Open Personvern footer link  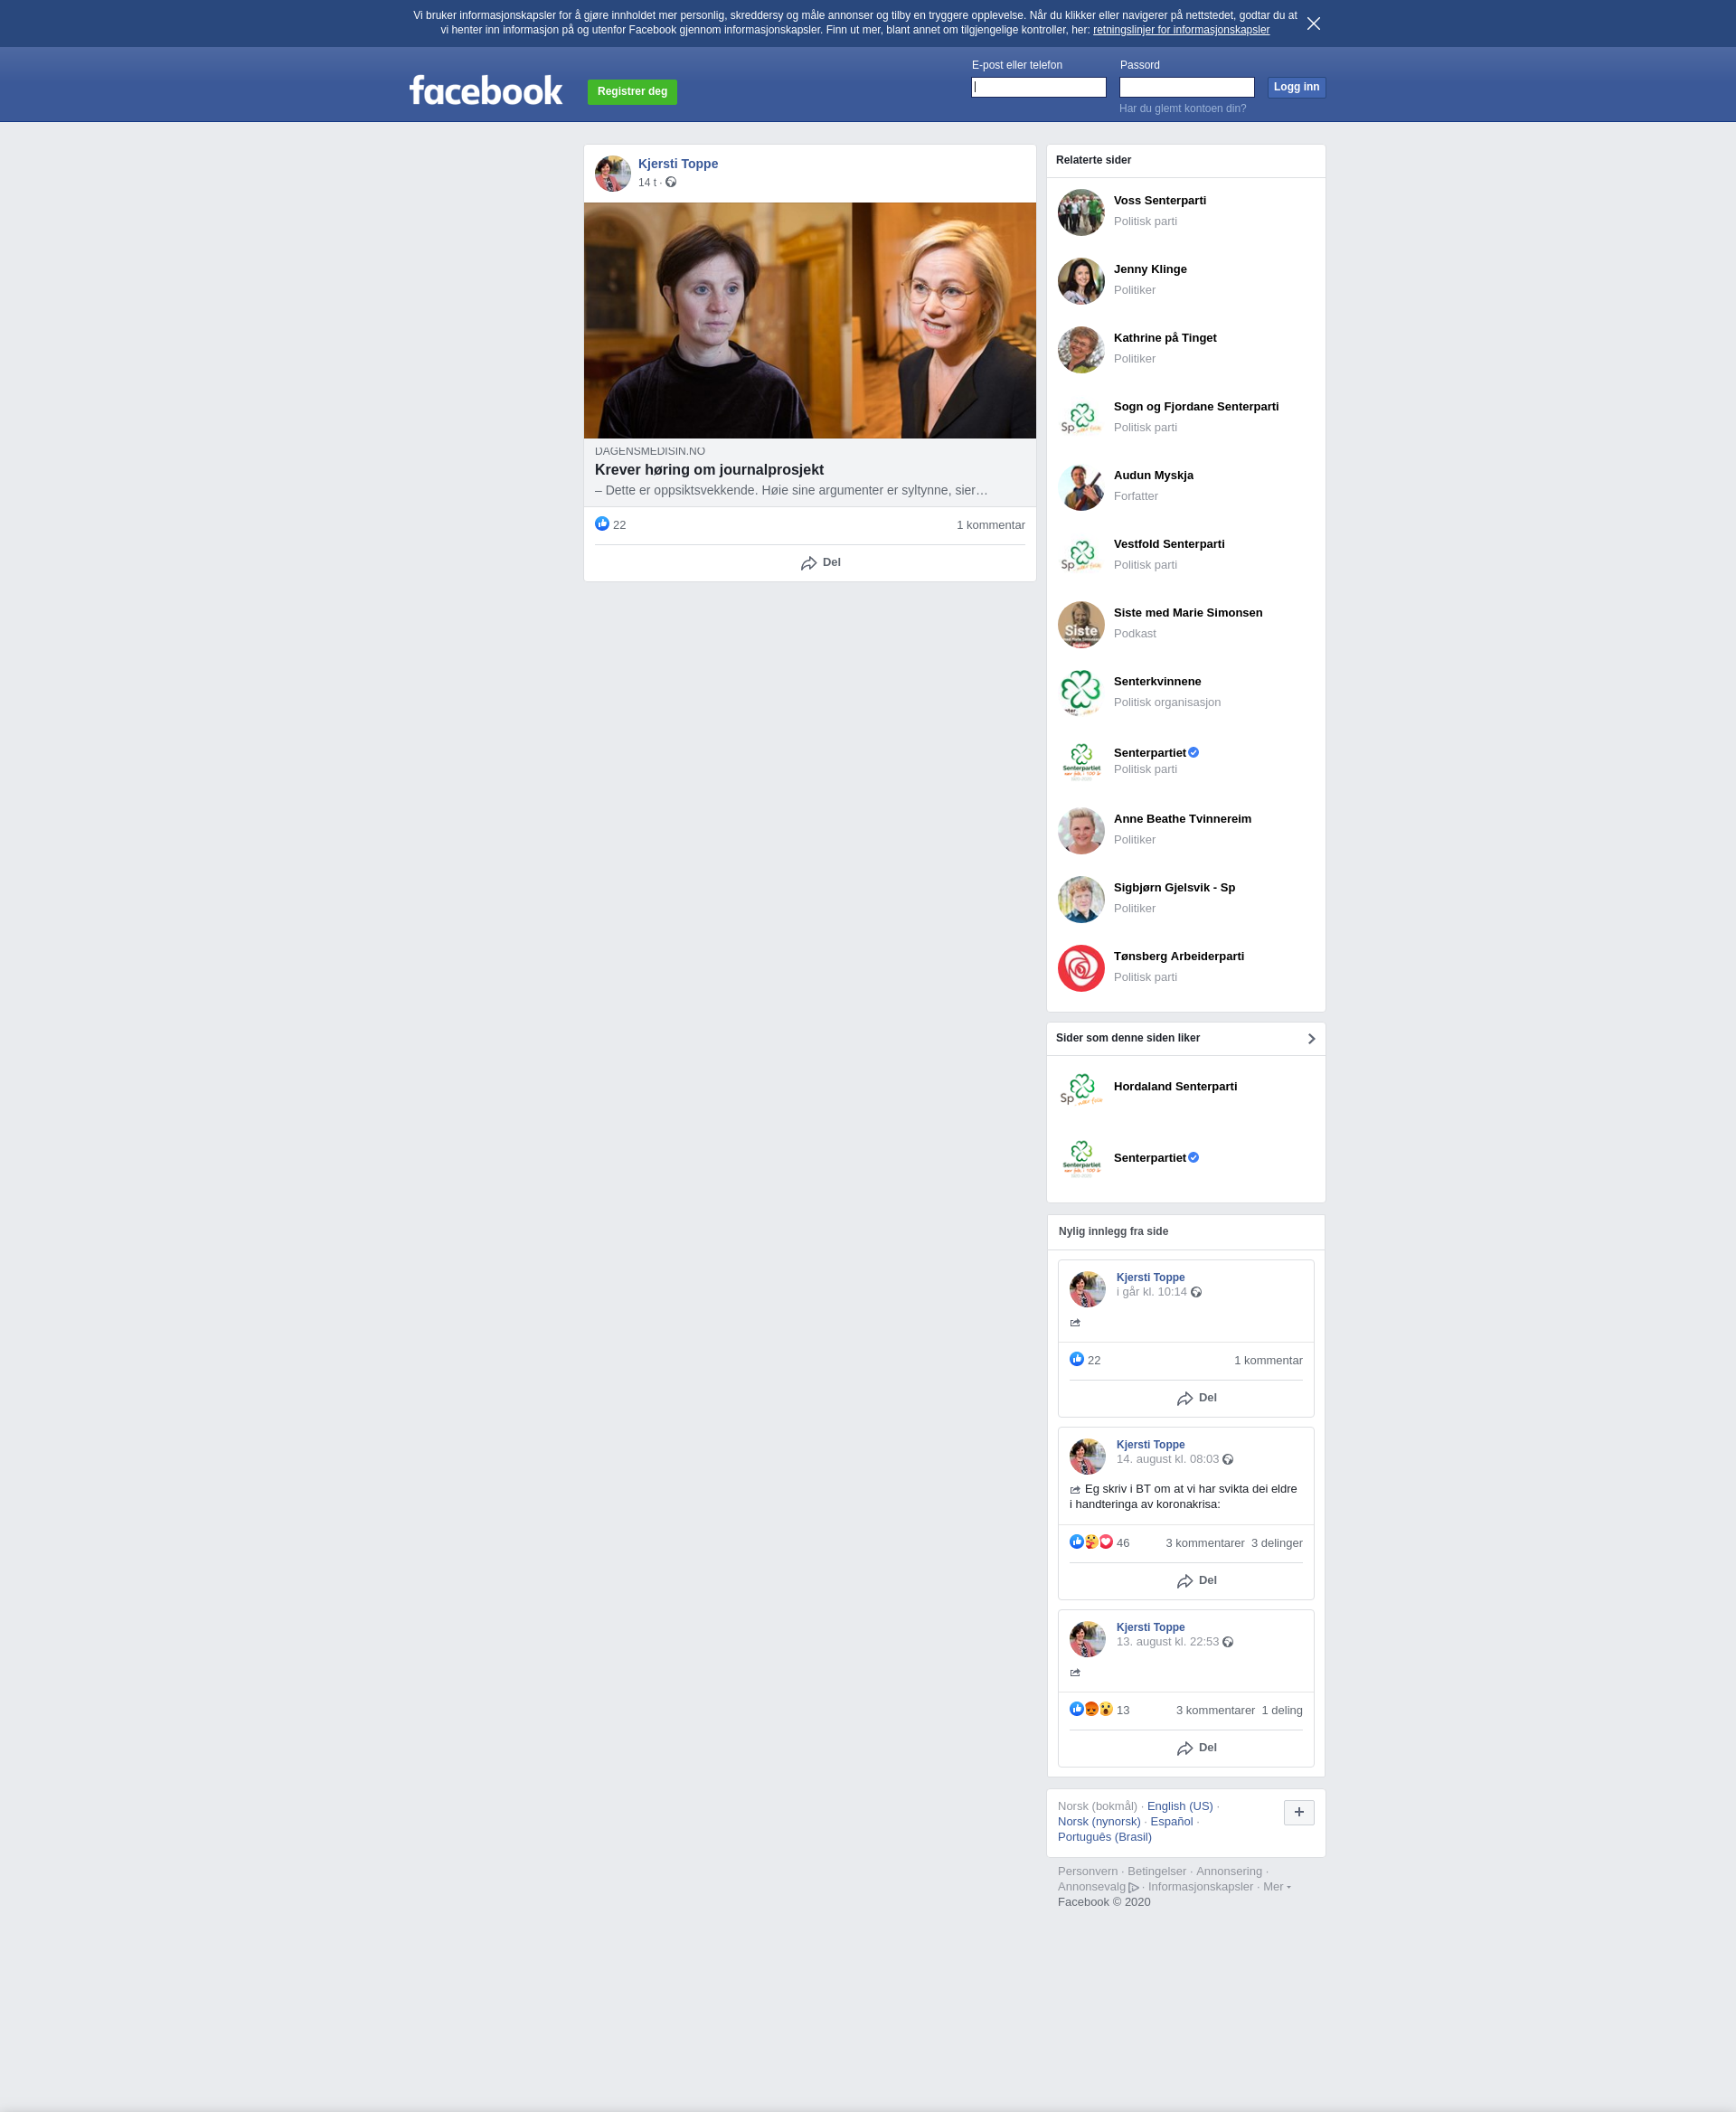coord(1087,1871)
